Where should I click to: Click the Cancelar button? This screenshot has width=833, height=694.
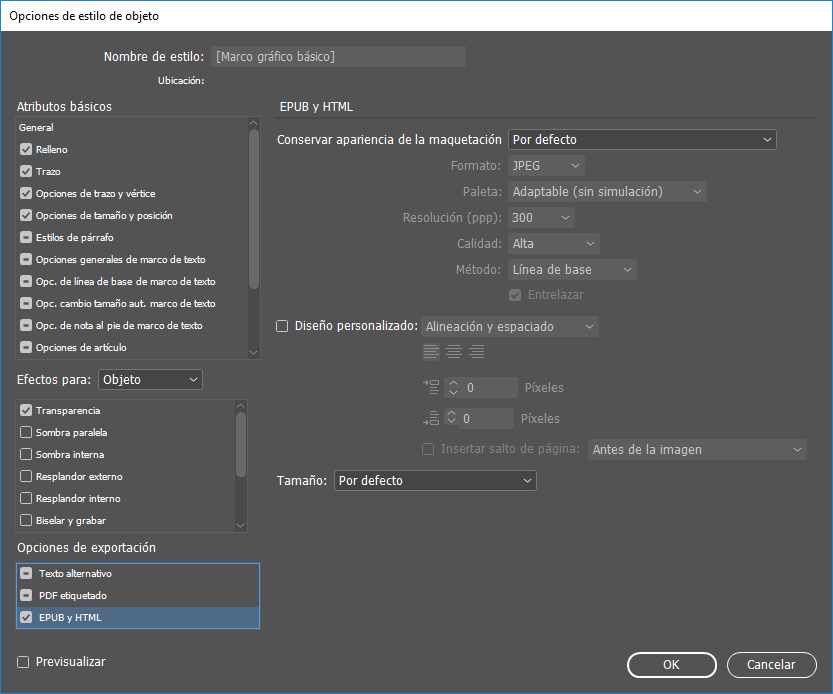(771, 664)
